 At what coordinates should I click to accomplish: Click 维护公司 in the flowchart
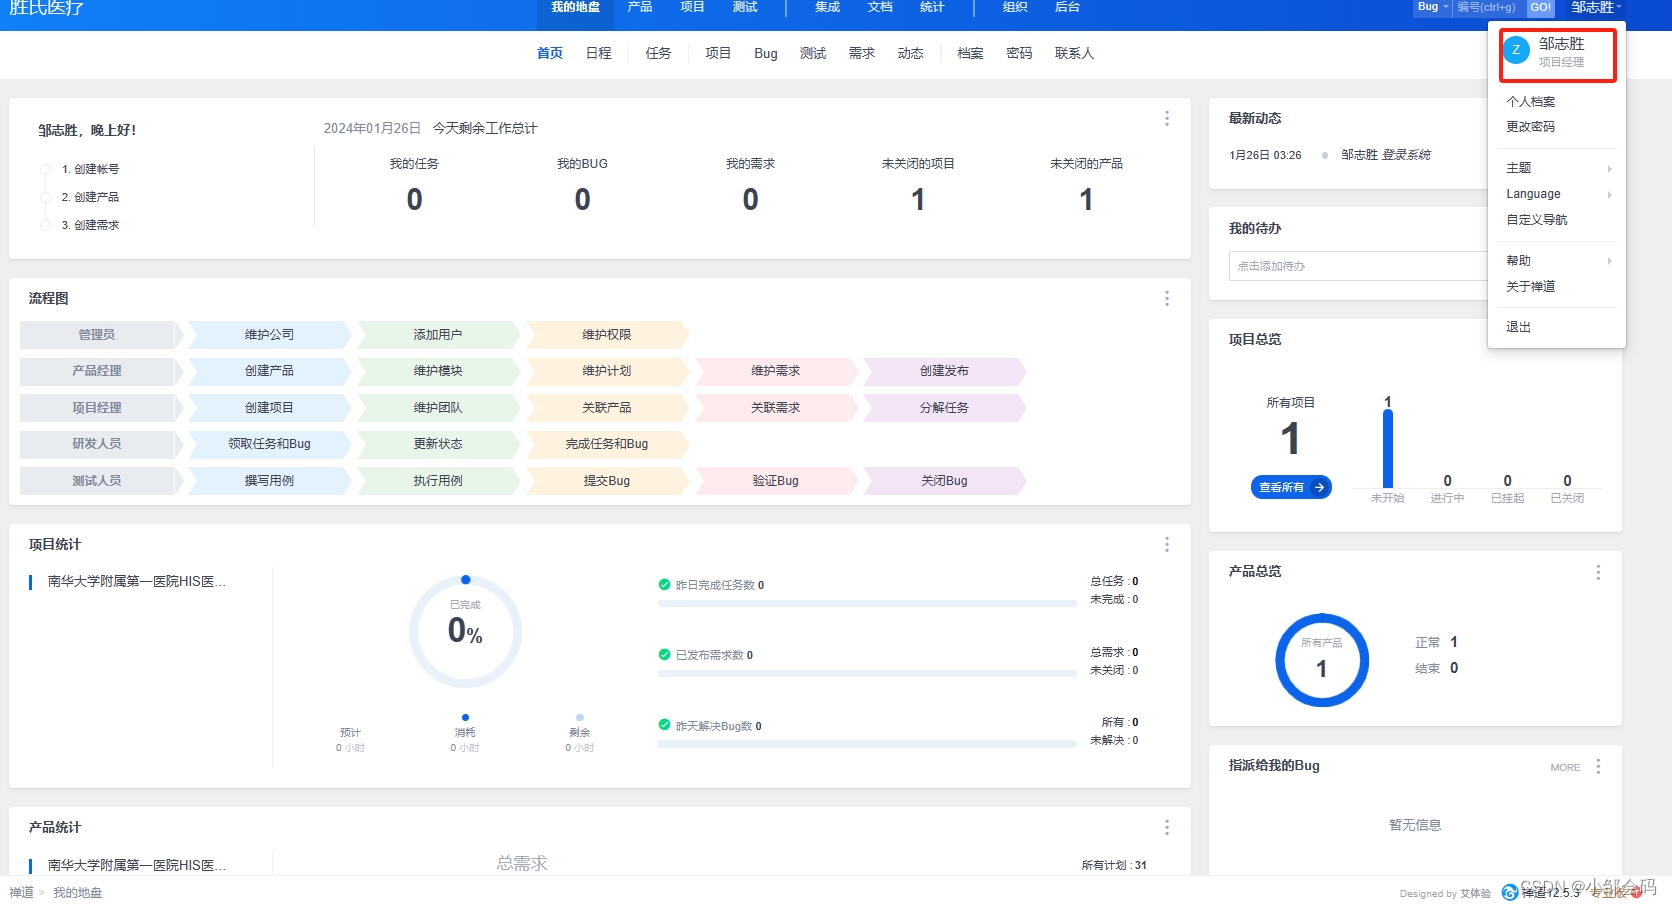(x=269, y=335)
